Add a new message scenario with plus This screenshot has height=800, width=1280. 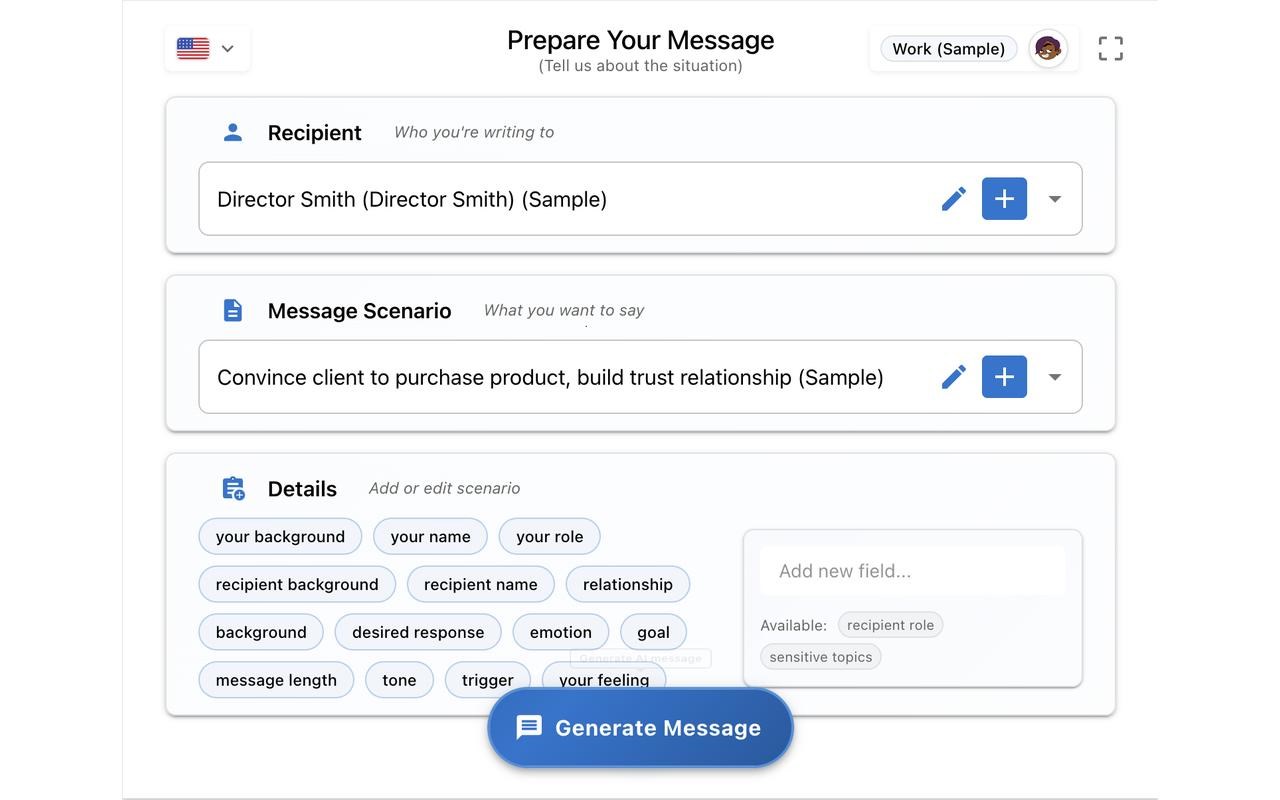pyautogui.click(x=1004, y=377)
